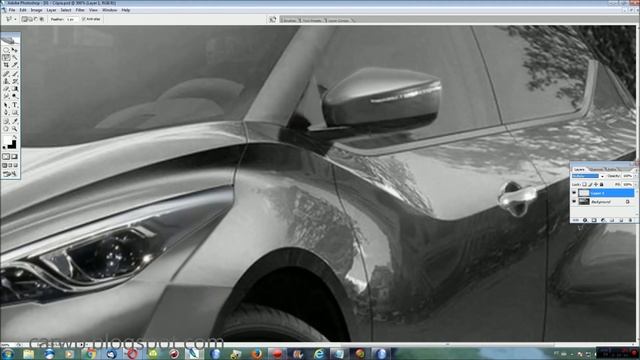Open the Layer Comps palette tab
640x360 pixels.
(x=339, y=20)
